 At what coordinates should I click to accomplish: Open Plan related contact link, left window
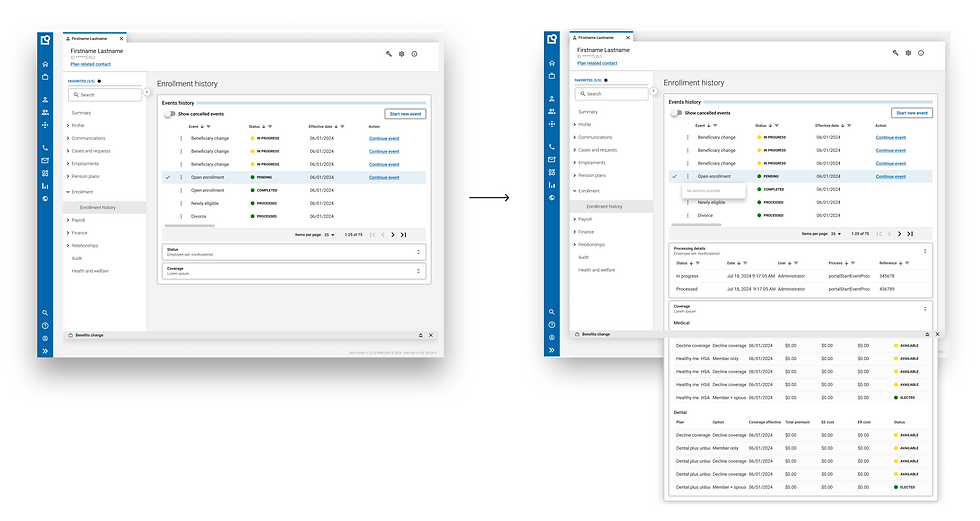(91, 64)
